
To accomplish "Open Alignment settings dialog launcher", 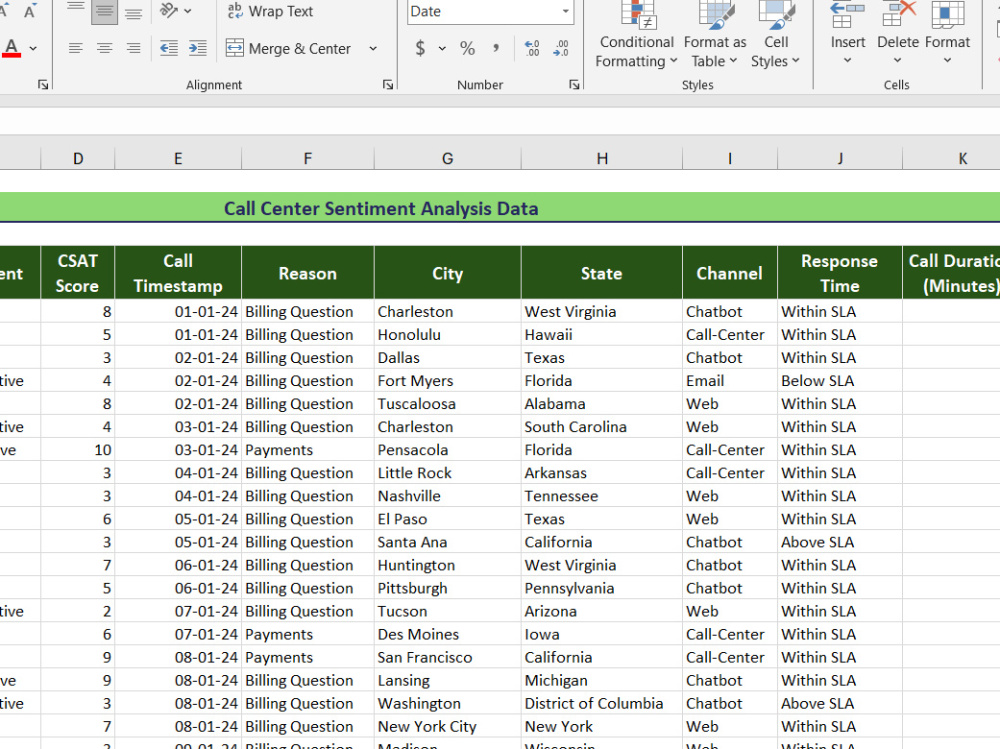I will point(388,85).
